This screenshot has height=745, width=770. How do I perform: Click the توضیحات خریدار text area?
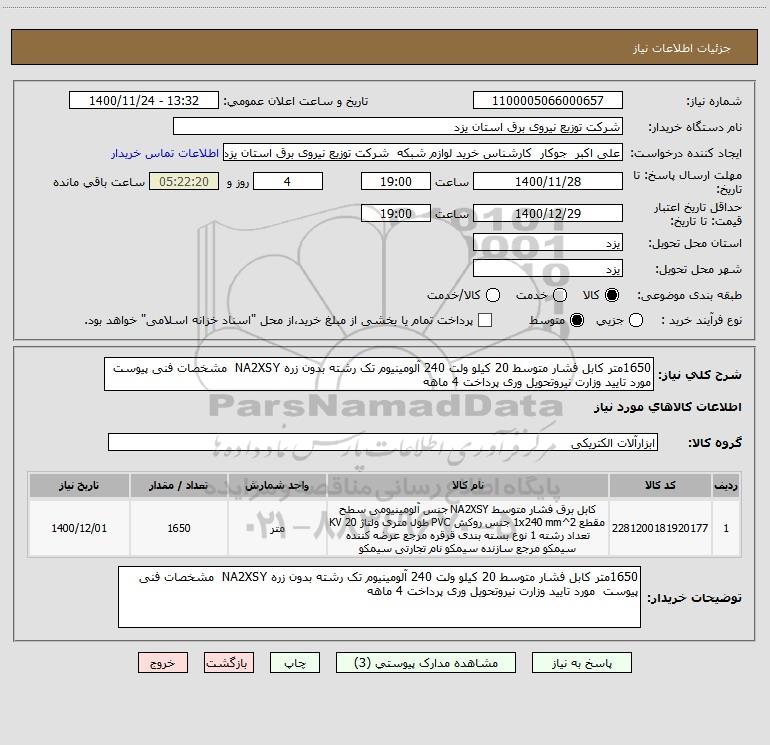coord(379,597)
